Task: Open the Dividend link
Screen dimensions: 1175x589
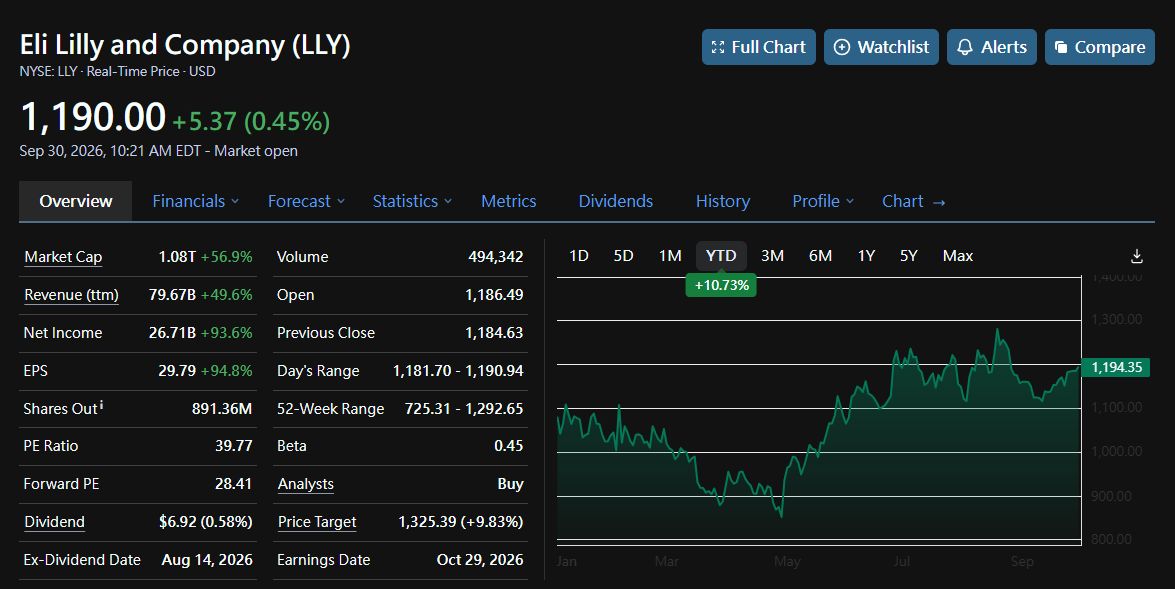Action: tap(54, 522)
